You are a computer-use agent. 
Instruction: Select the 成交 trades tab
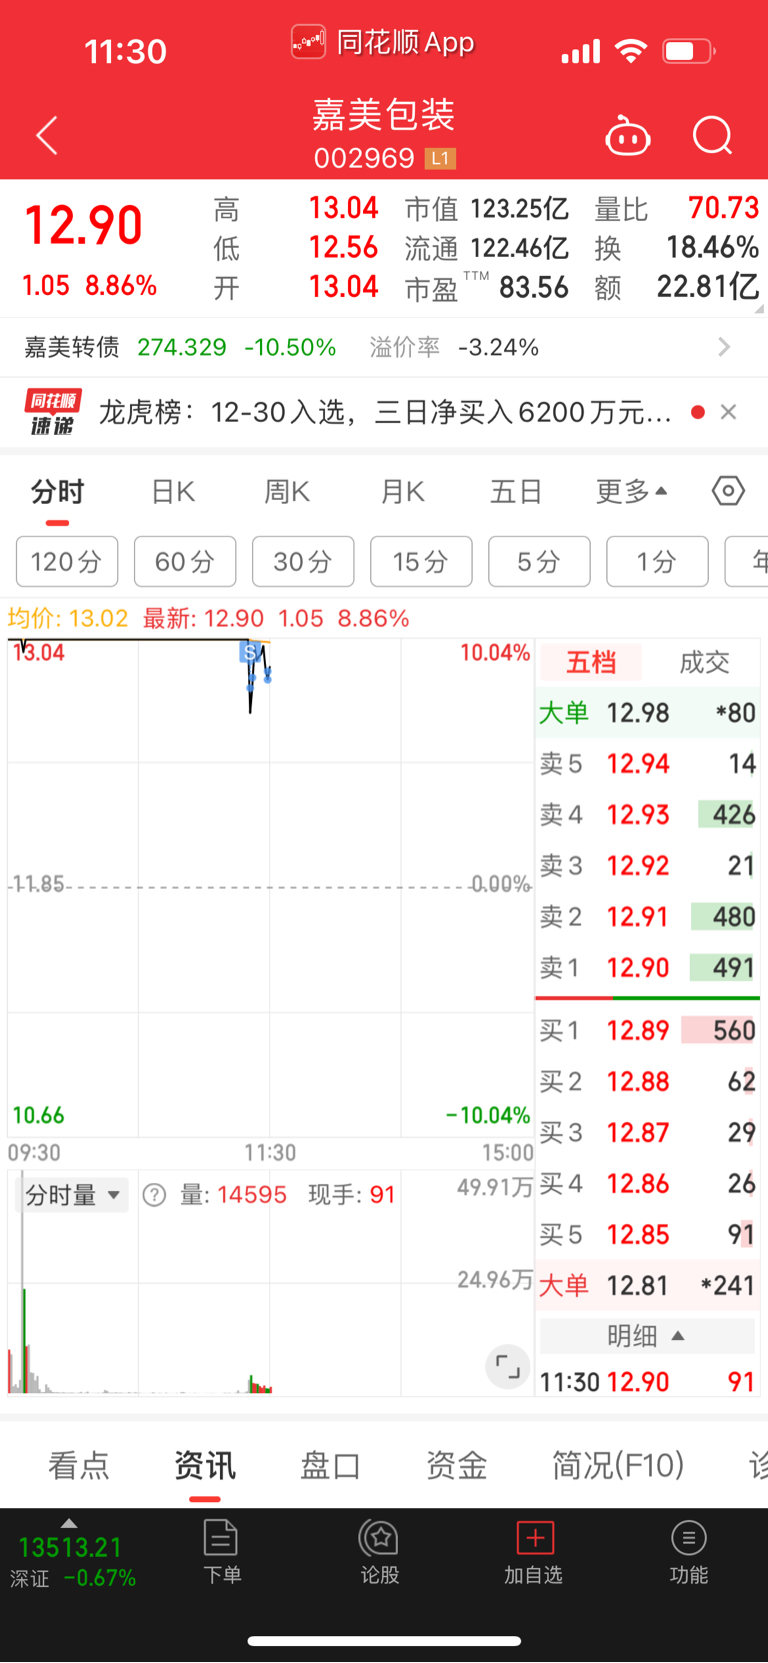704,662
